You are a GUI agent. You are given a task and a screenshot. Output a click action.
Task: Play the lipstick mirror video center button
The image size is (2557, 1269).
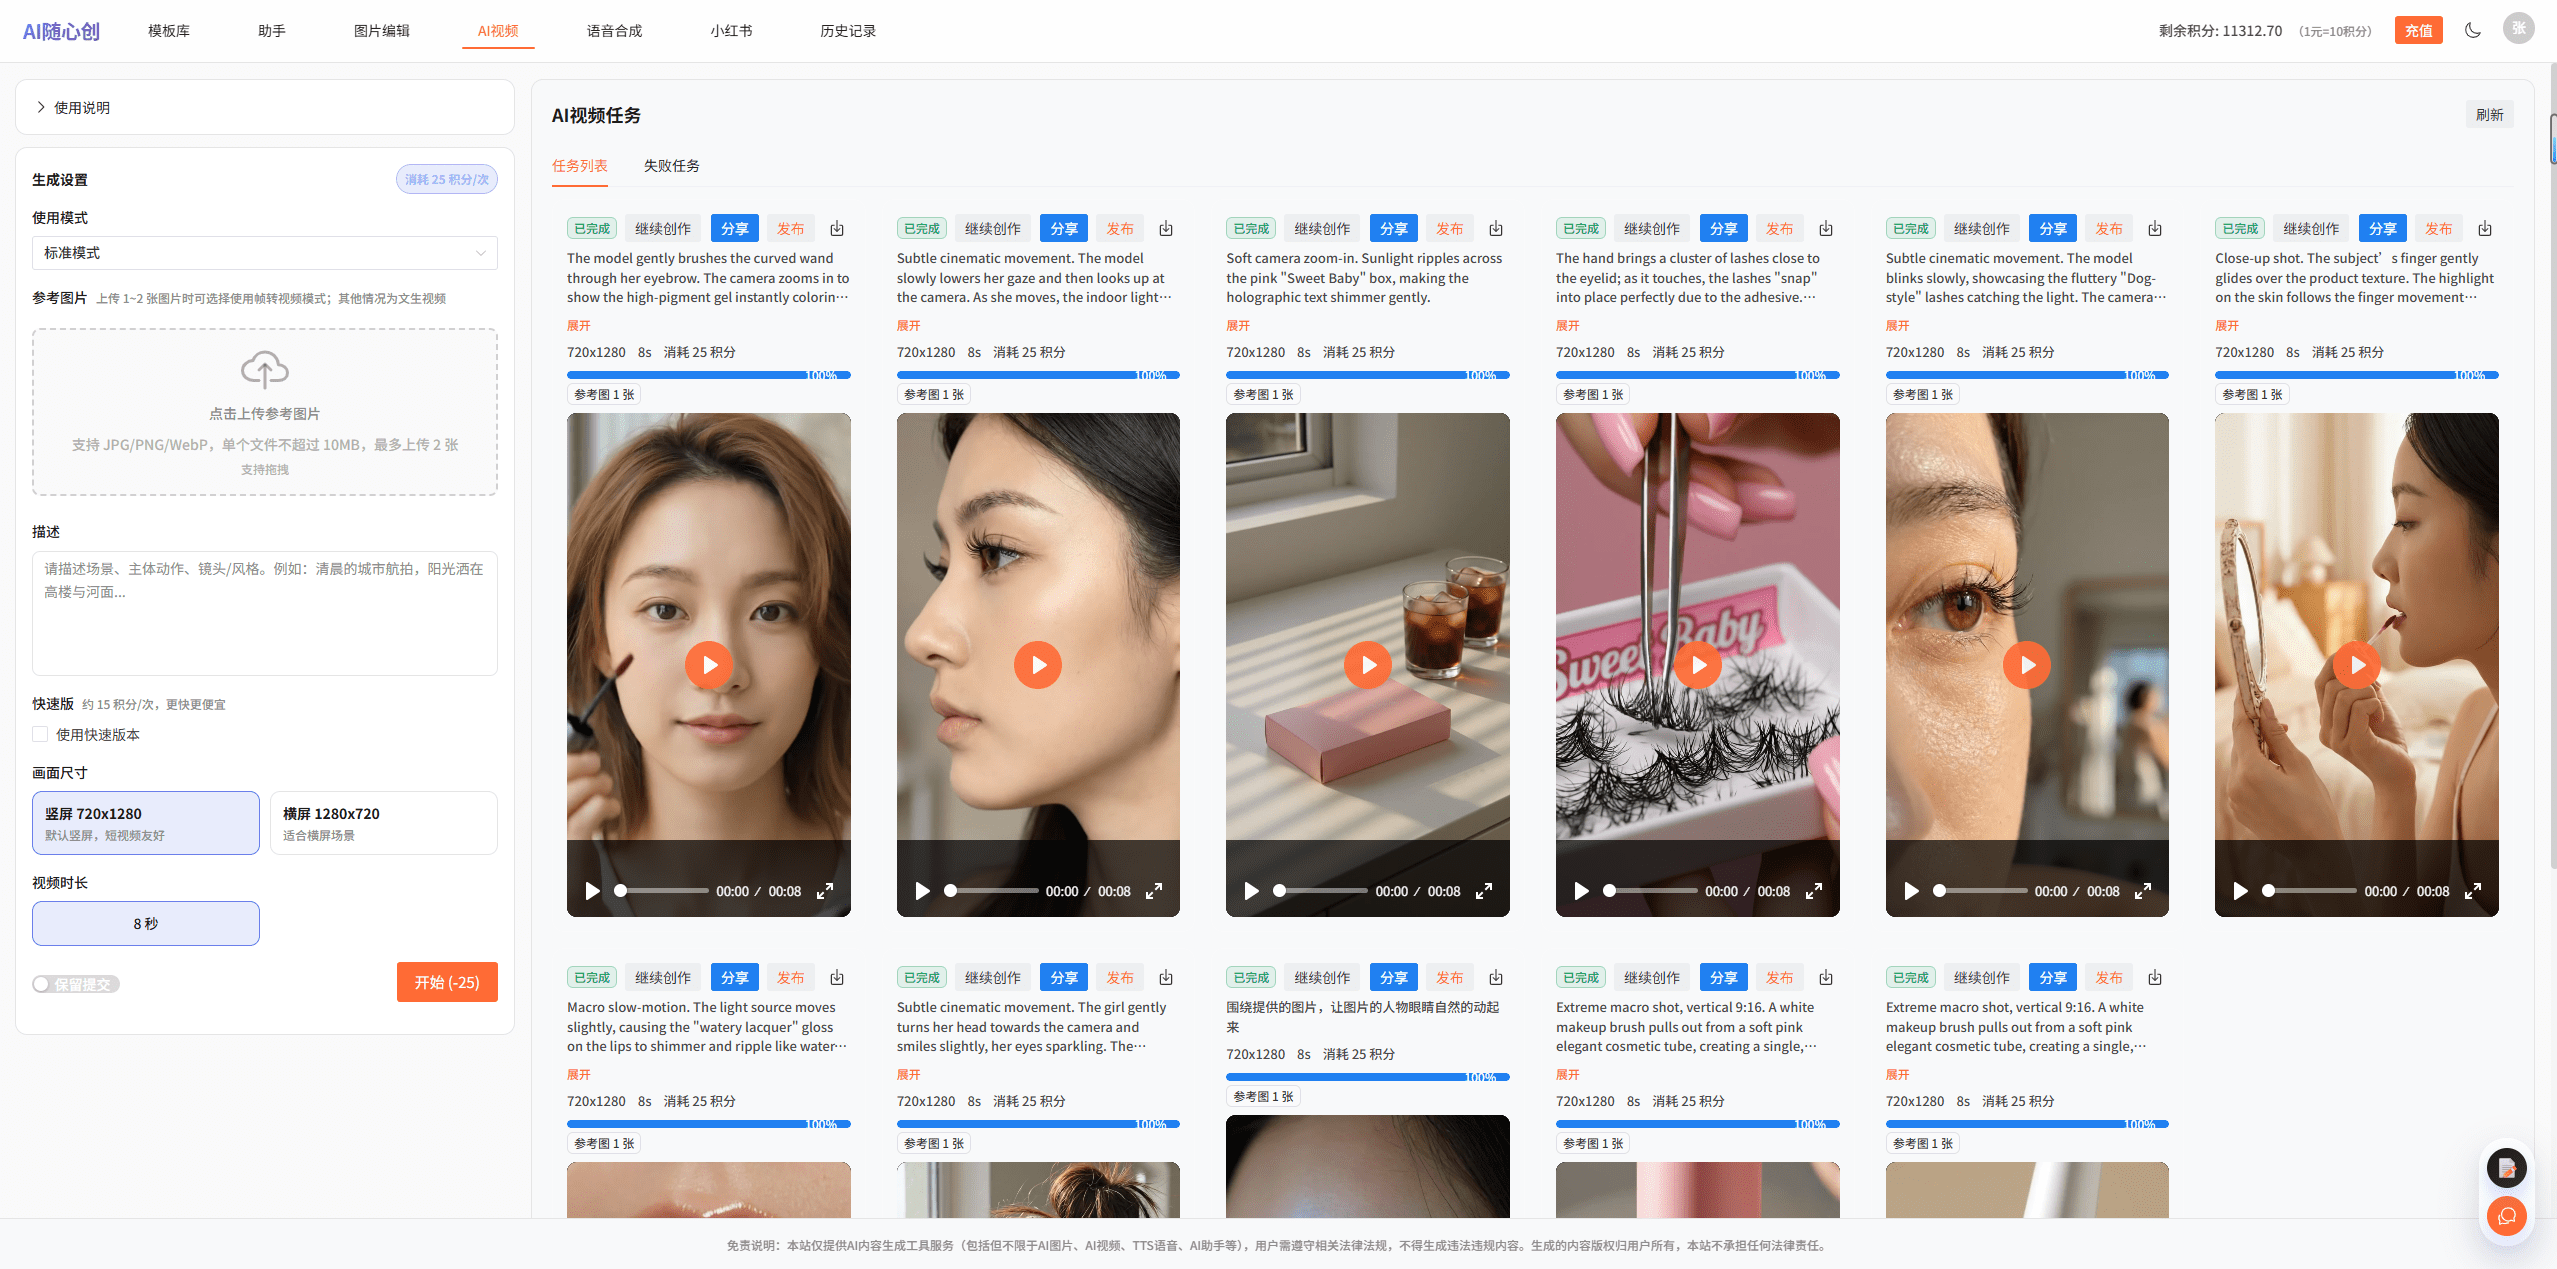click(2357, 665)
